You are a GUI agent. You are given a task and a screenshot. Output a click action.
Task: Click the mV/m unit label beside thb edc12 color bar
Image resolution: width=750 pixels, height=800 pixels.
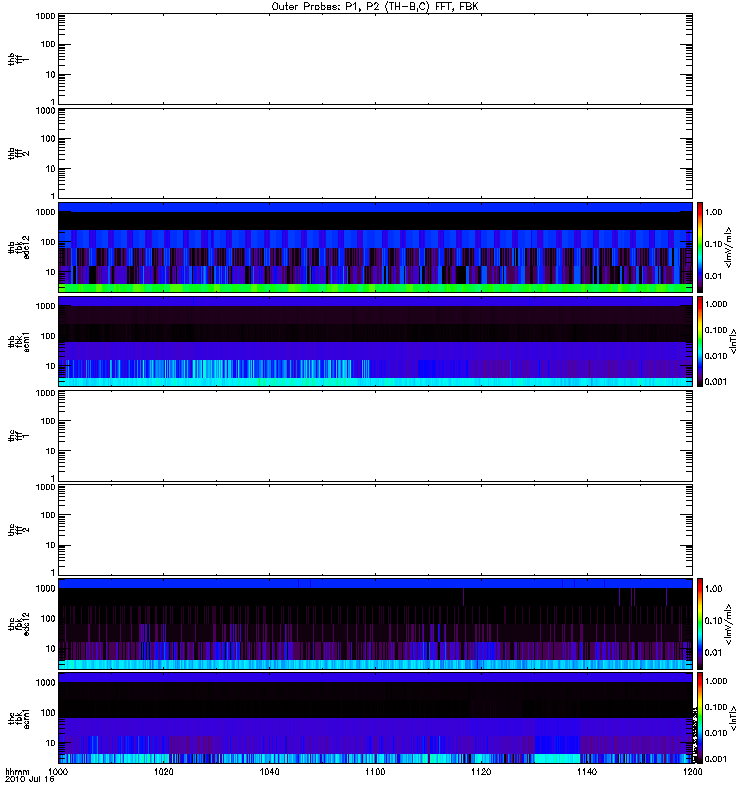click(729, 247)
